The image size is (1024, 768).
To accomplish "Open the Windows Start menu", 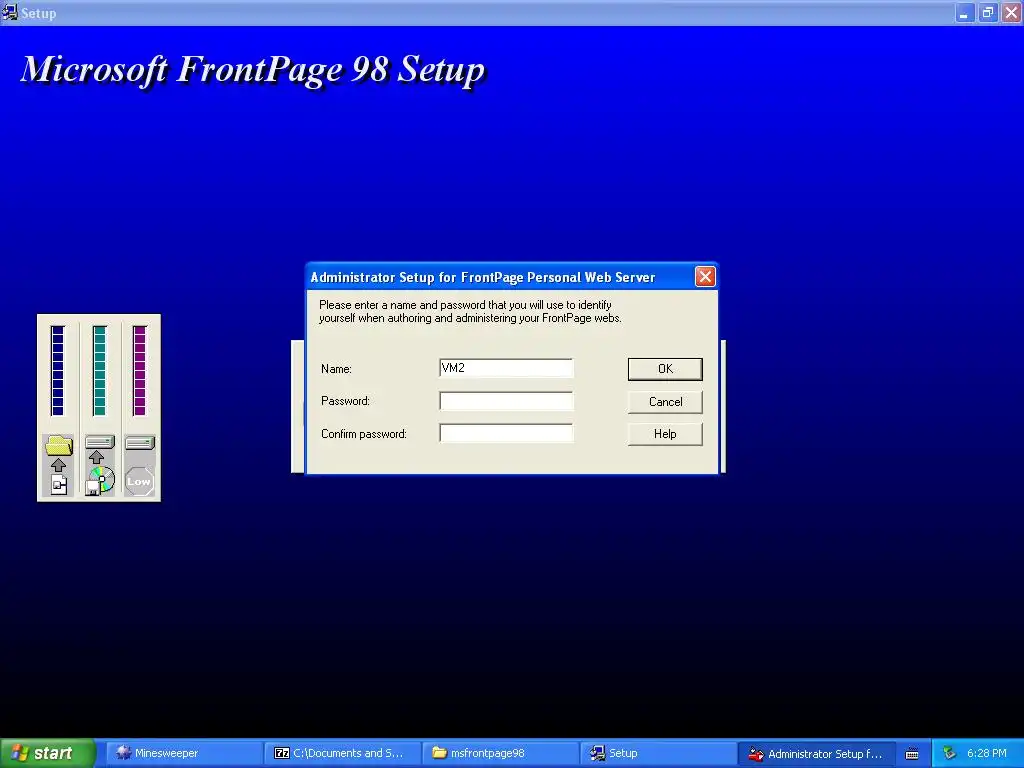I will pyautogui.click(x=48, y=753).
